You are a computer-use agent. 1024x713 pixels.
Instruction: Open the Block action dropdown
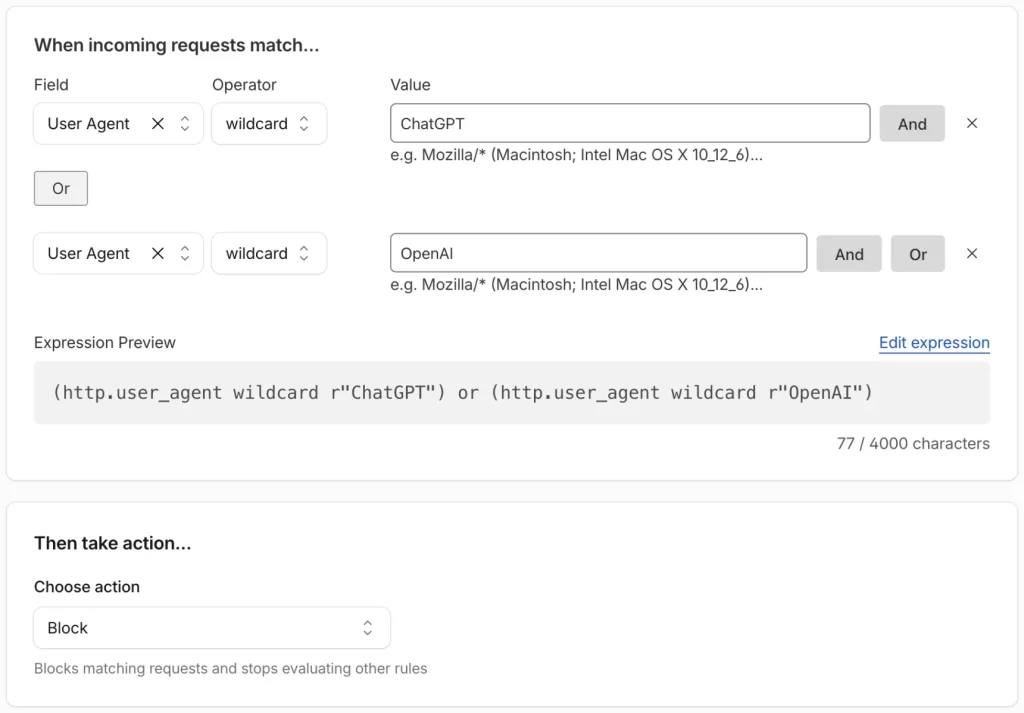click(212, 628)
